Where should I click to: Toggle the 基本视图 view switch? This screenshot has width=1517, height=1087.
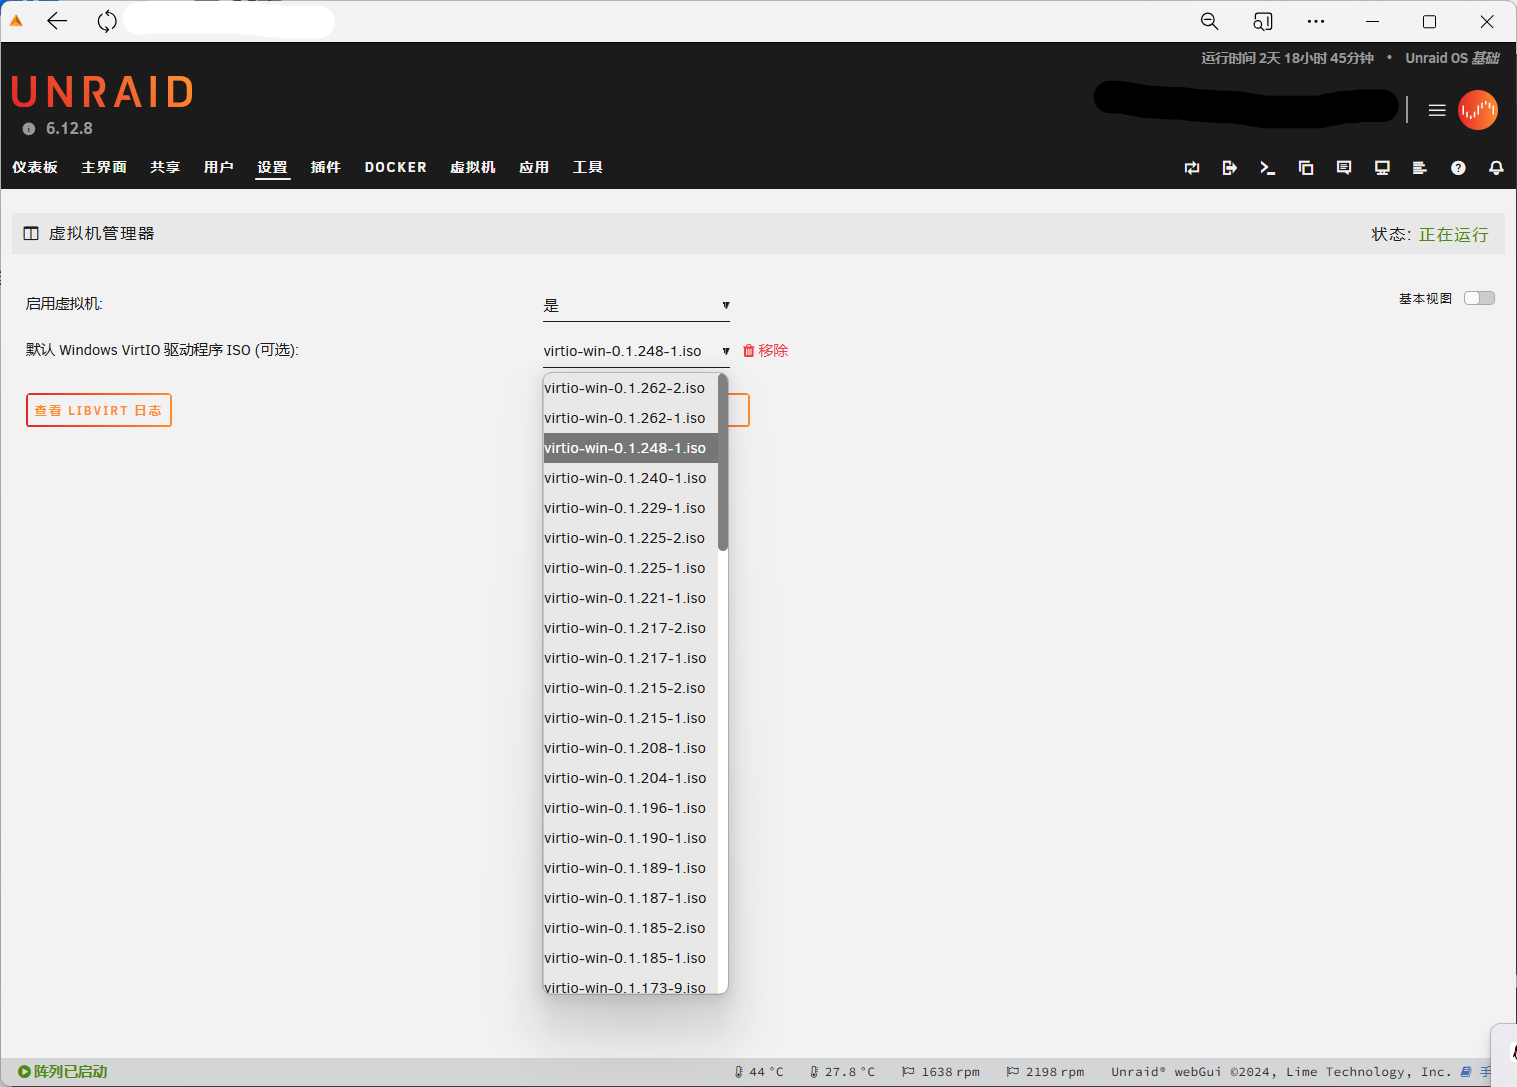pos(1478,298)
